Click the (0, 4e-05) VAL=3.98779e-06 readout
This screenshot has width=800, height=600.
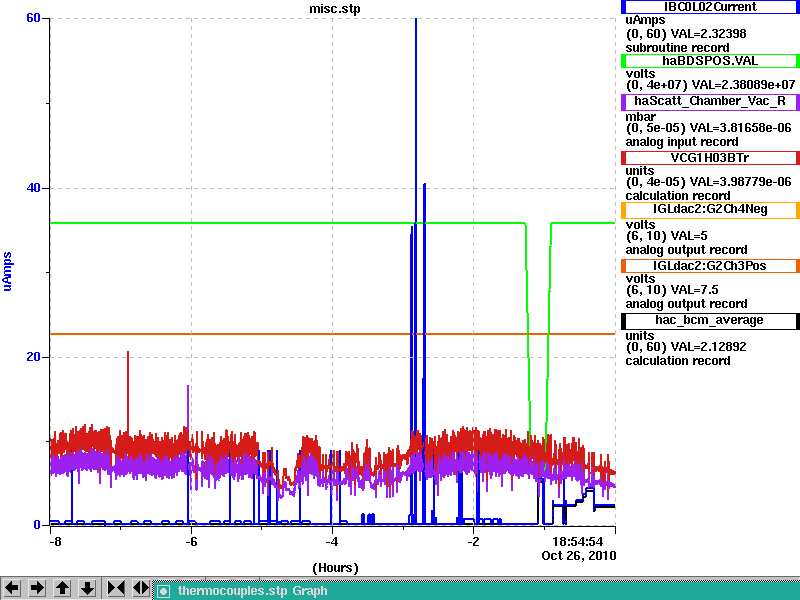tap(708, 182)
